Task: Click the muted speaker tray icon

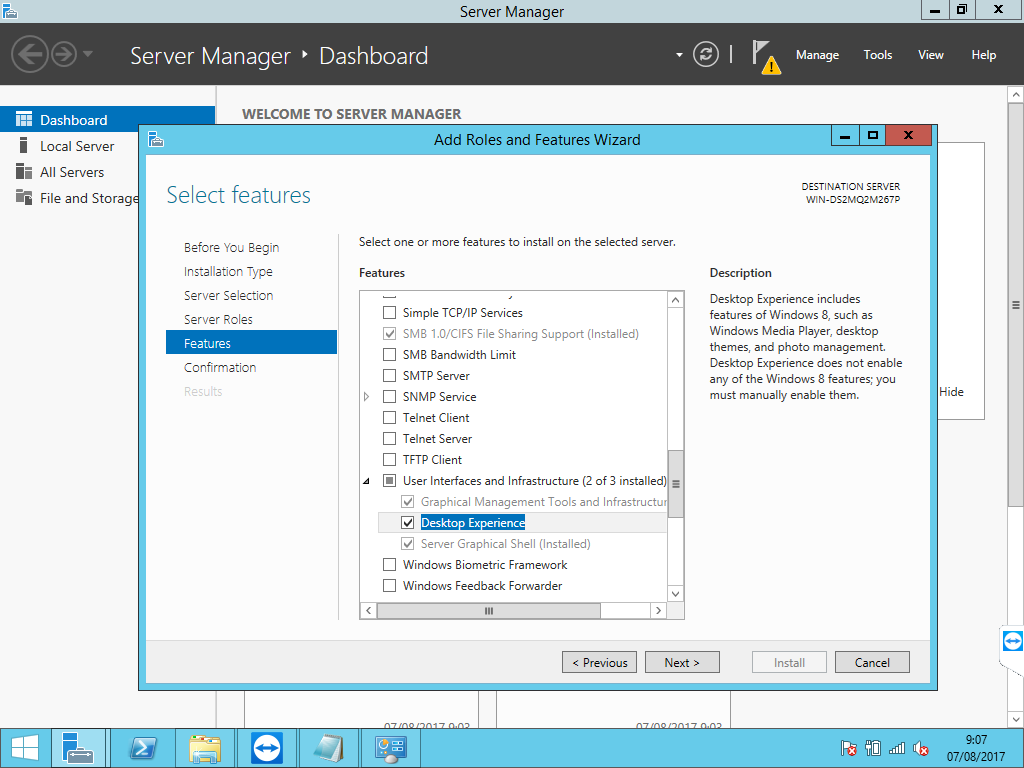Action: pos(921,748)
